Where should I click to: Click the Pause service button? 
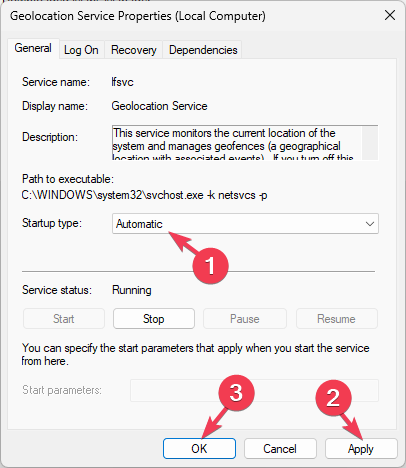coord(245,319)
